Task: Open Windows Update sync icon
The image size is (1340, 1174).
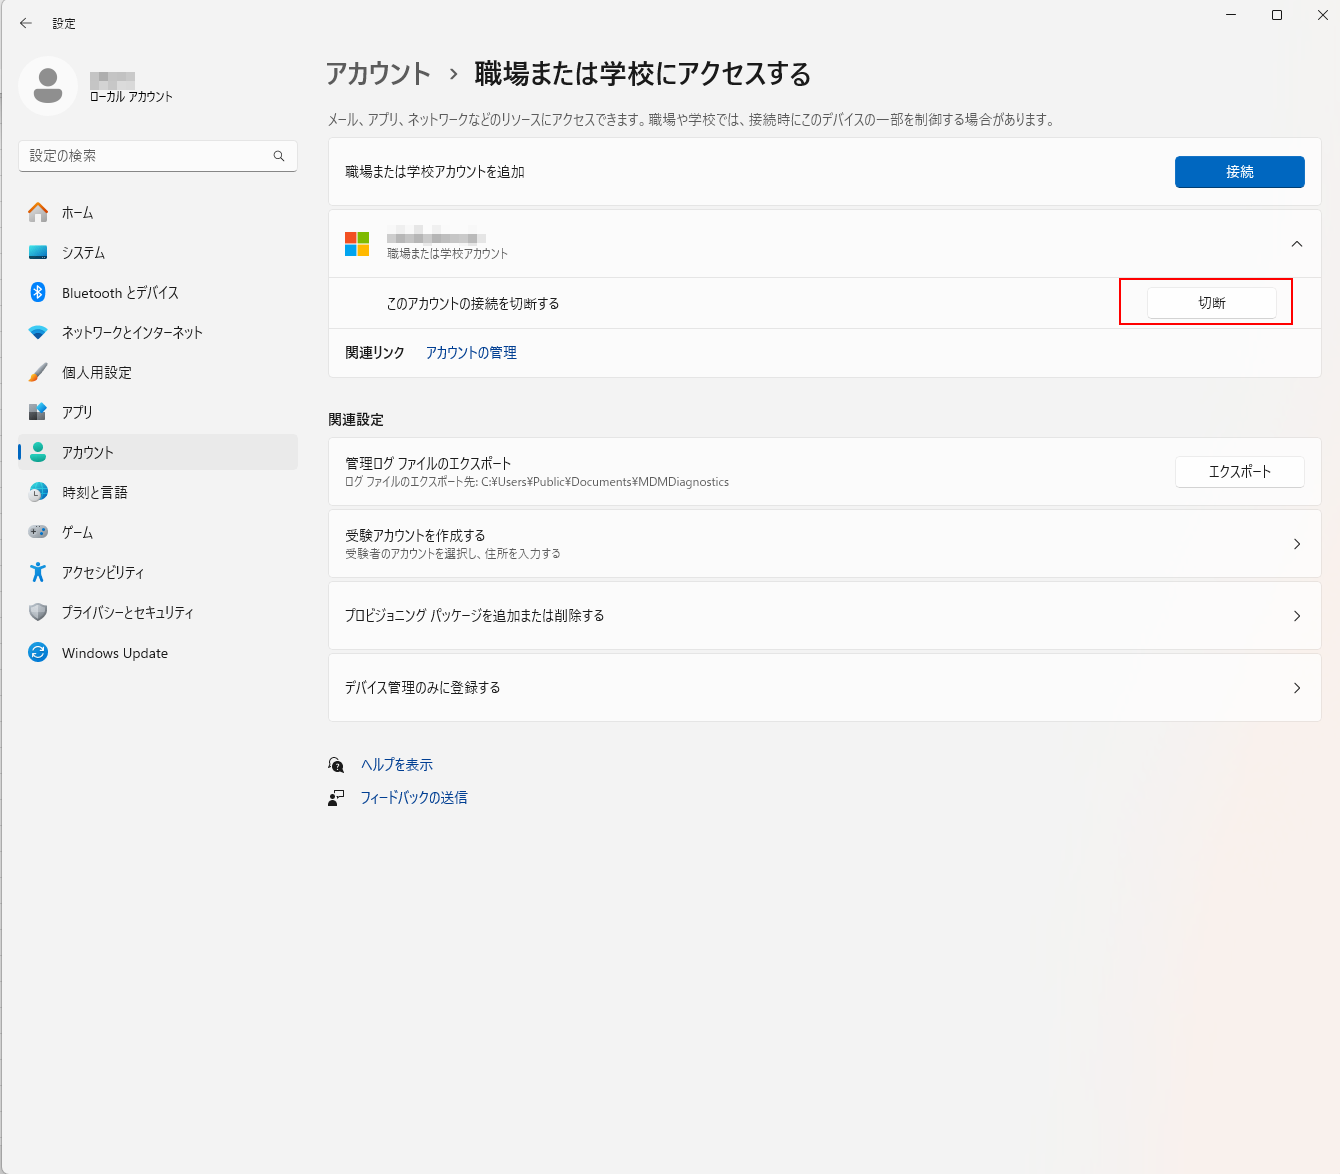Action: point(38,652)
